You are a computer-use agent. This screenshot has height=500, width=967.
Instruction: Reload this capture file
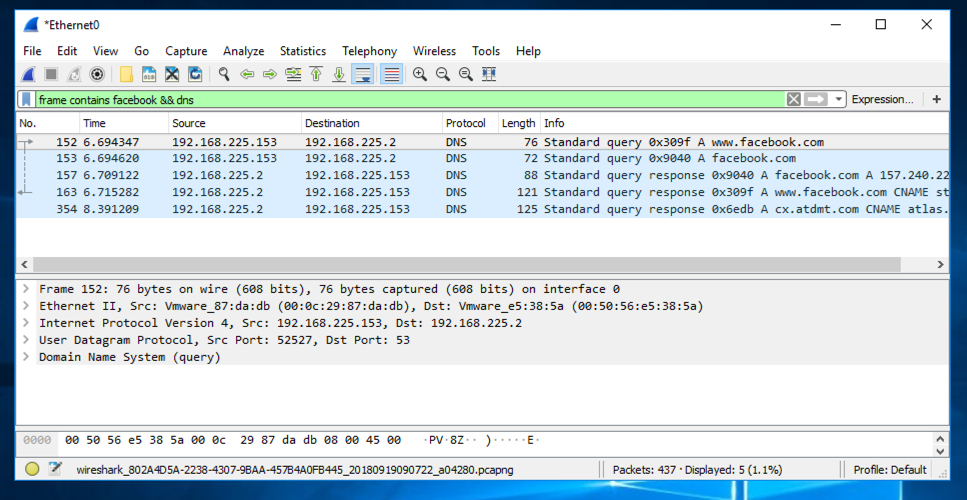pyautogui.click(x=195, y=75)
